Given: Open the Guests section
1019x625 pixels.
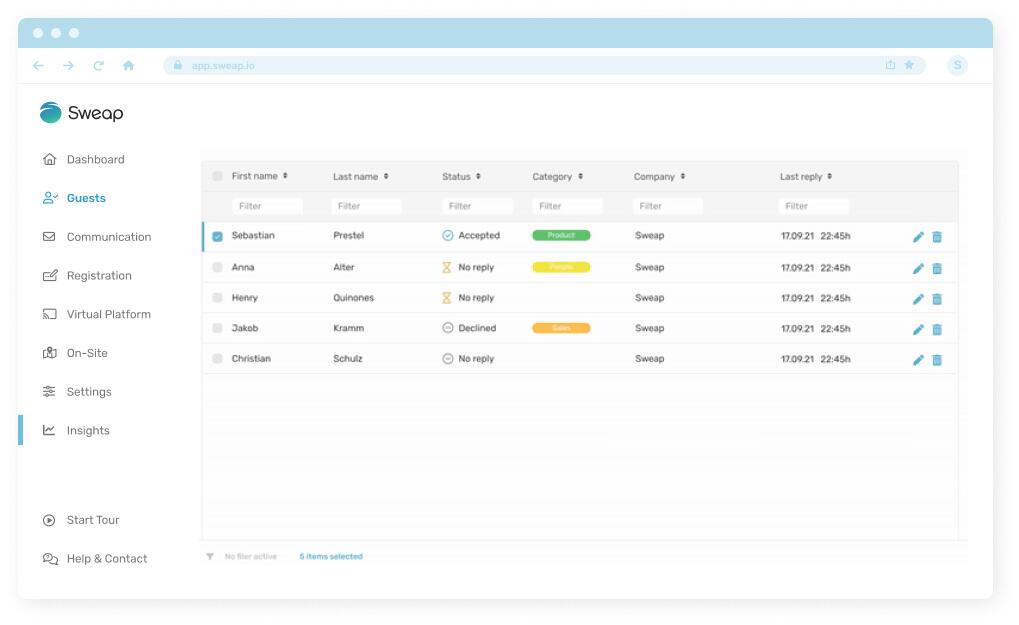Looking at the screenshot, I should (x=85, y=197).
